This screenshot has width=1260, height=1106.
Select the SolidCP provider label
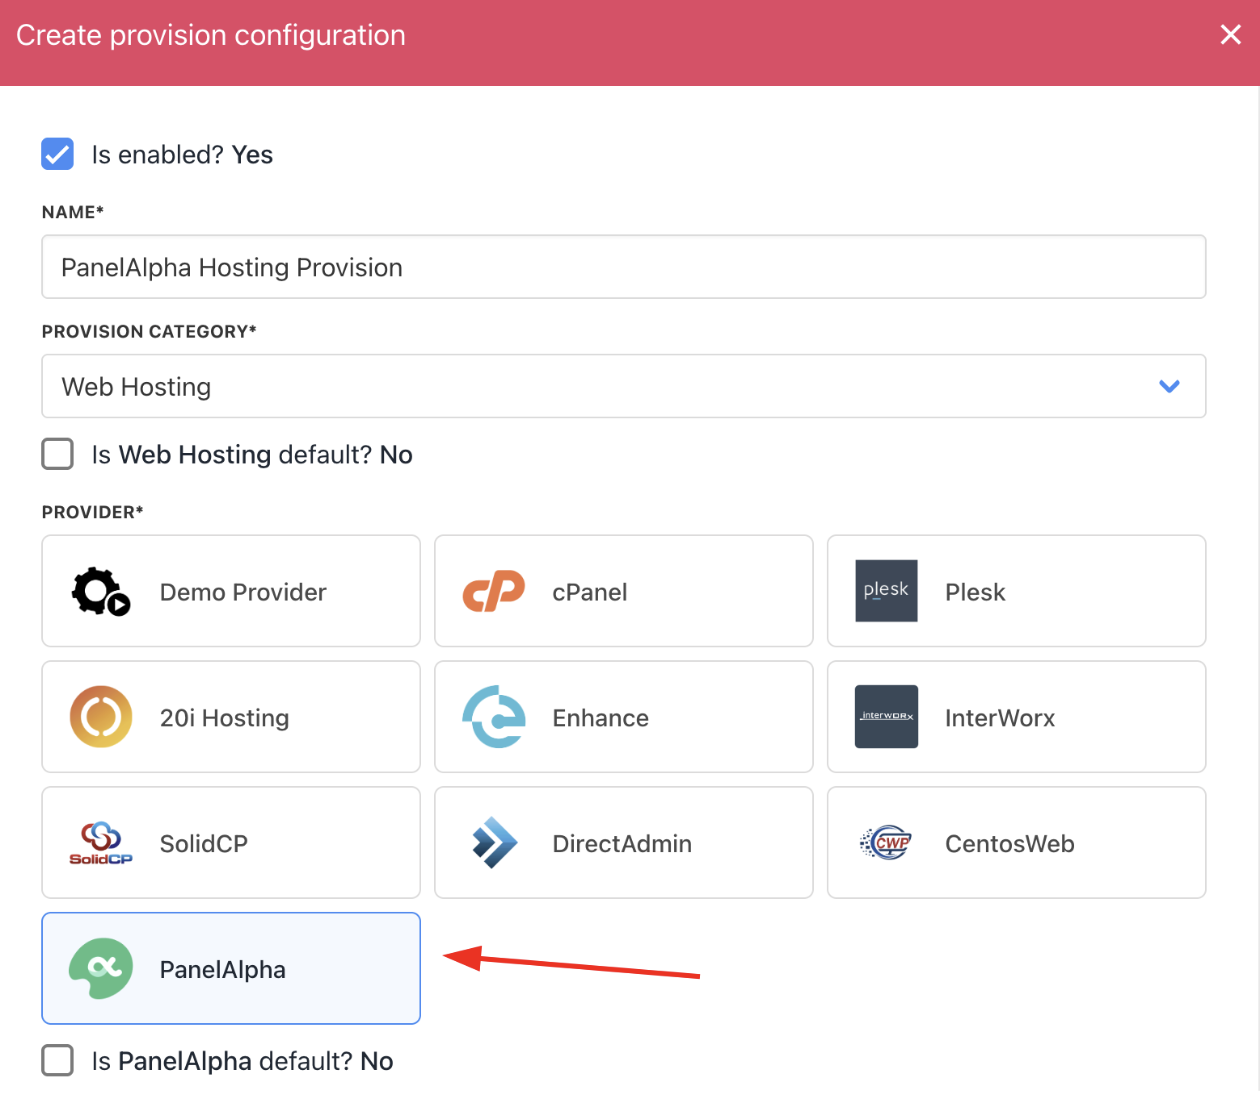(x=204, y=844)
